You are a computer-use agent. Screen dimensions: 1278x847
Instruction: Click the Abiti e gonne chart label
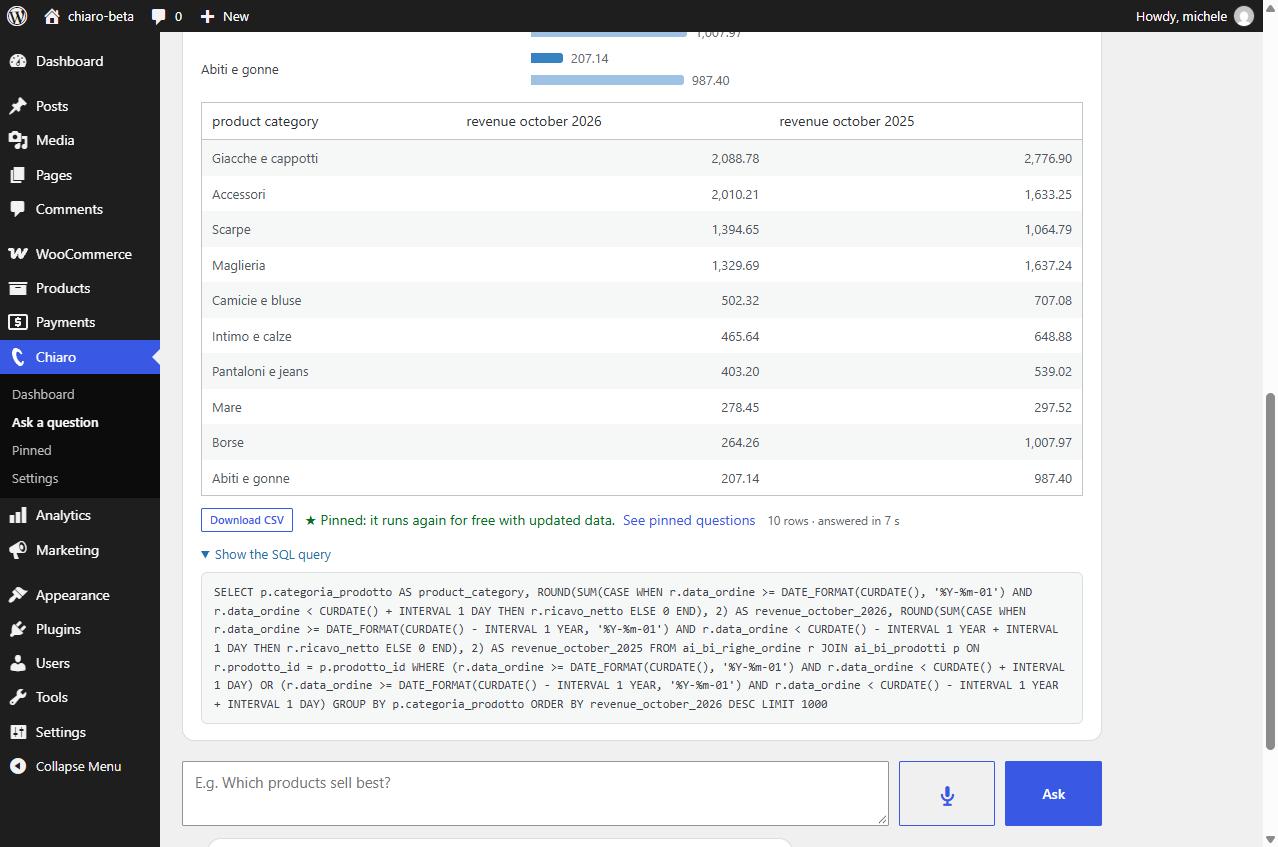pyautogui.click(x=240, y=69)
